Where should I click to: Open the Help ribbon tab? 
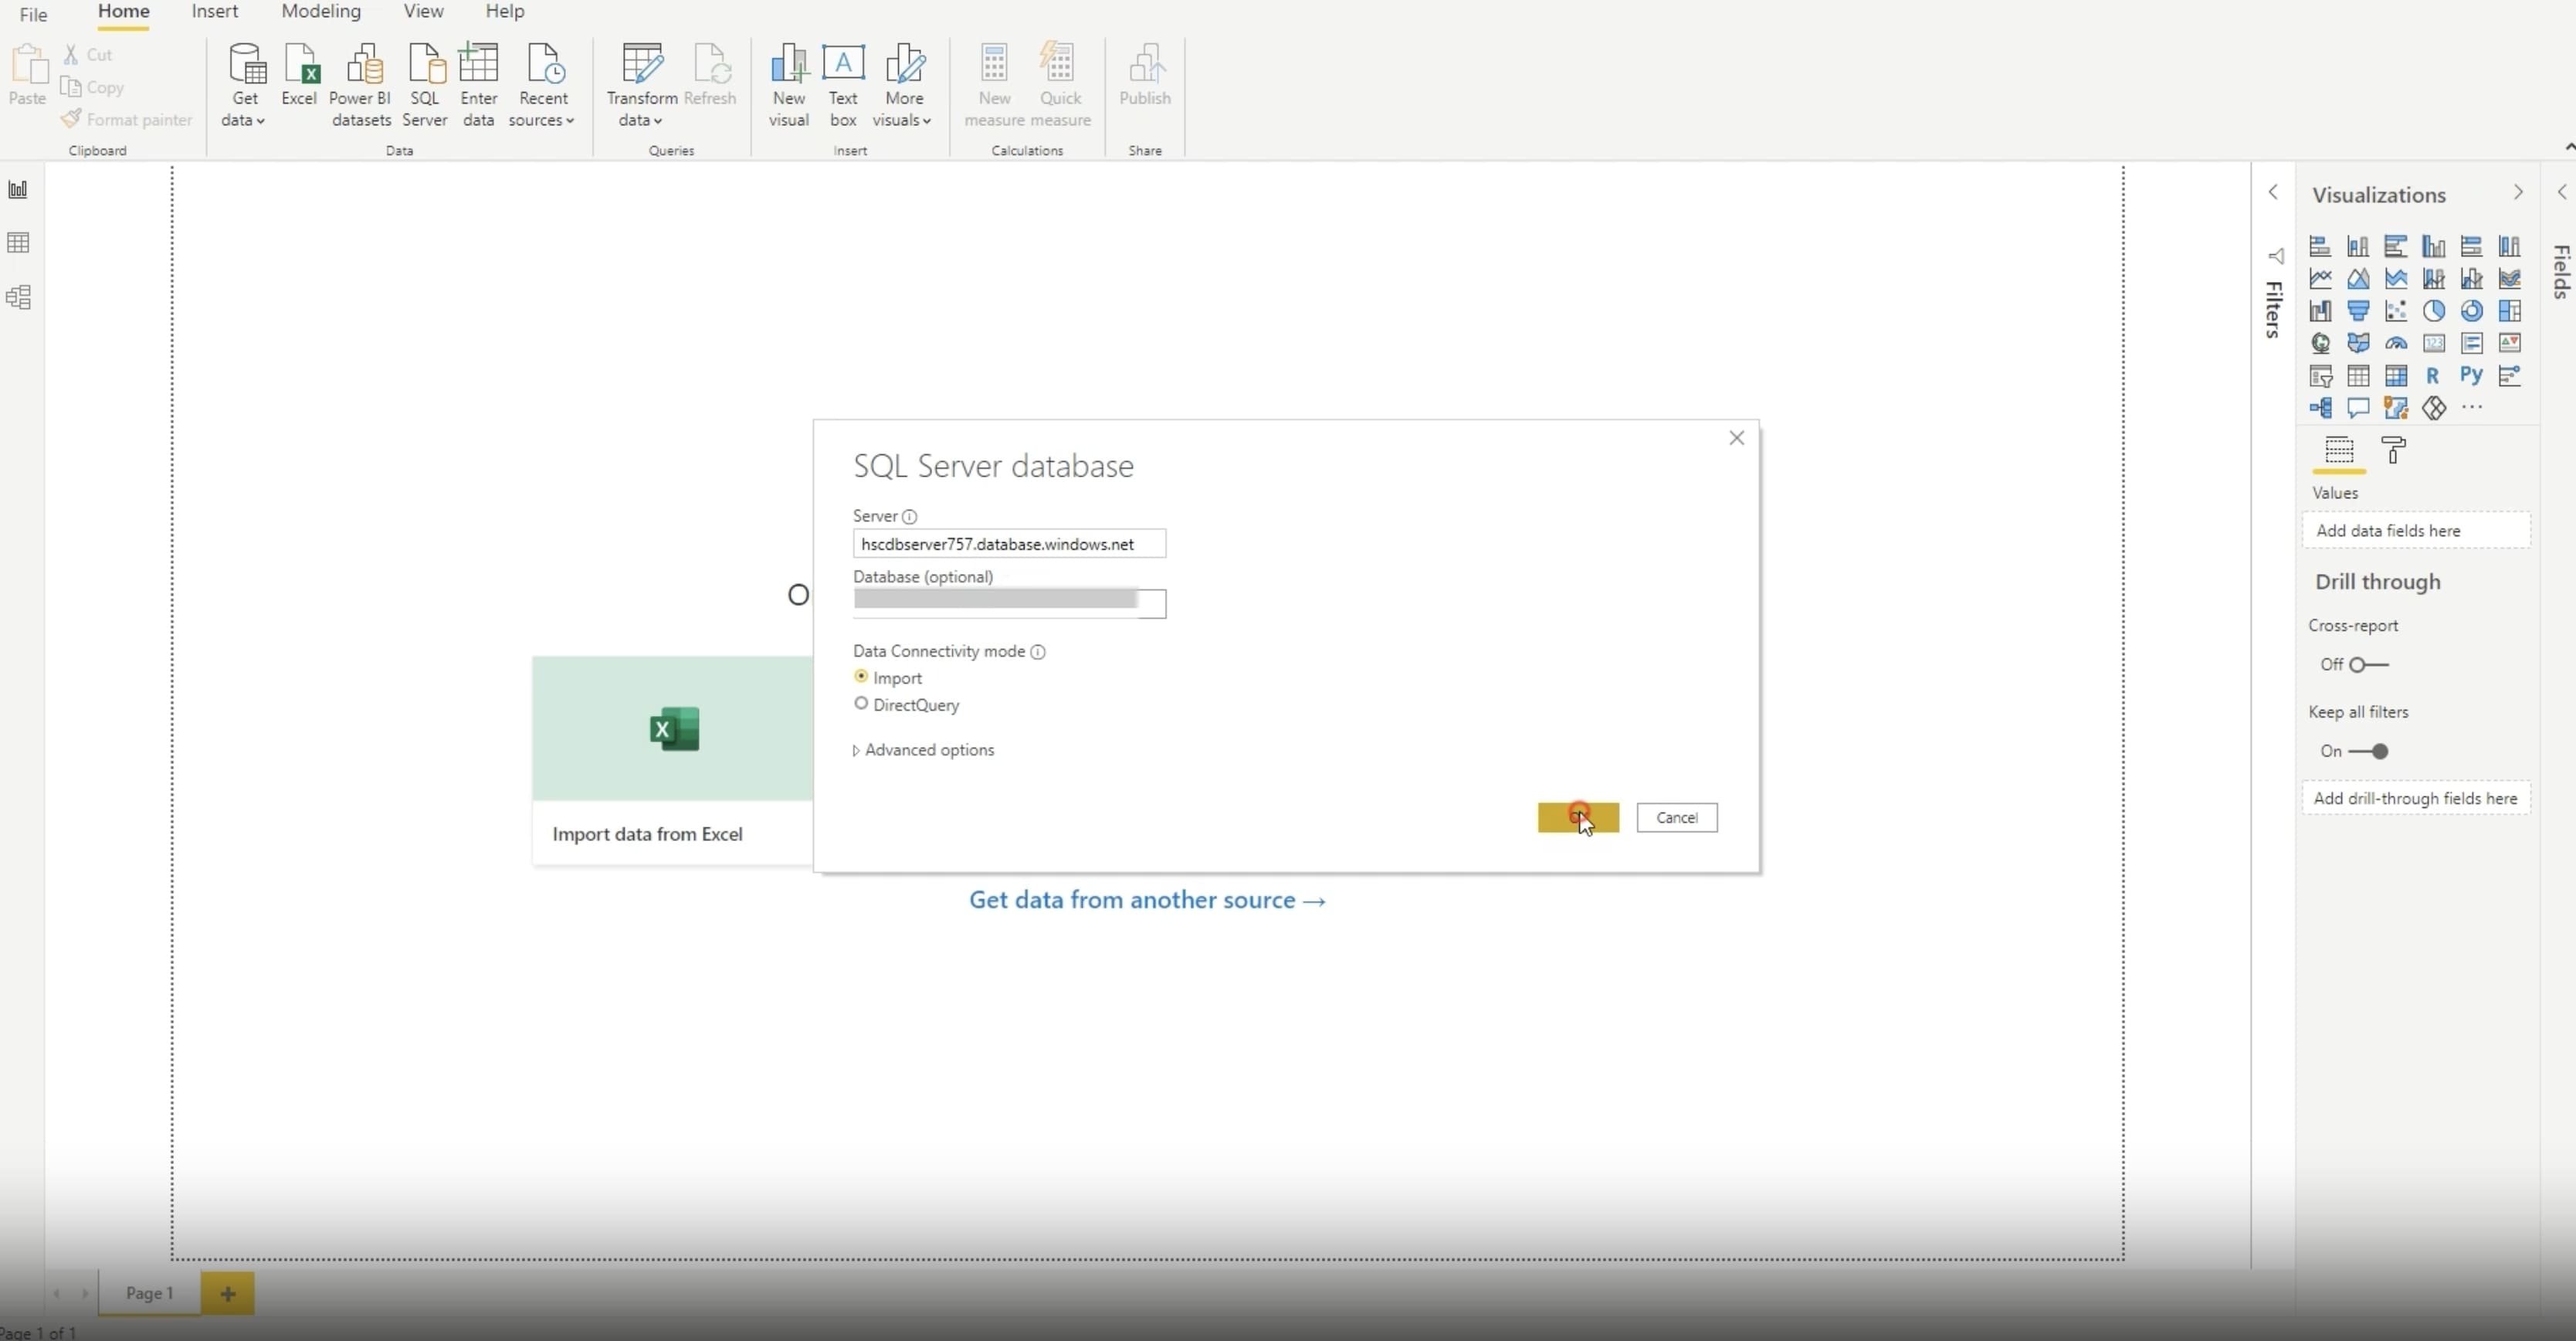[x=505, y=11]
